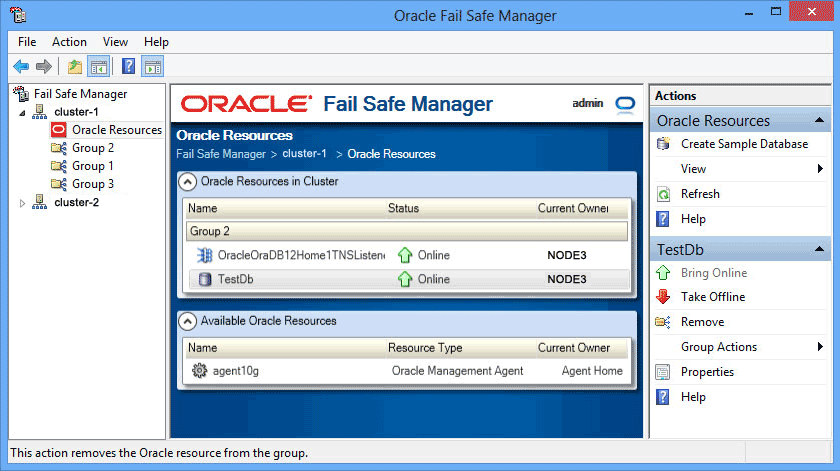Click the green Refresh icon in Actions
This screenshot has height=471, width=840.
(x=663, y=194)
